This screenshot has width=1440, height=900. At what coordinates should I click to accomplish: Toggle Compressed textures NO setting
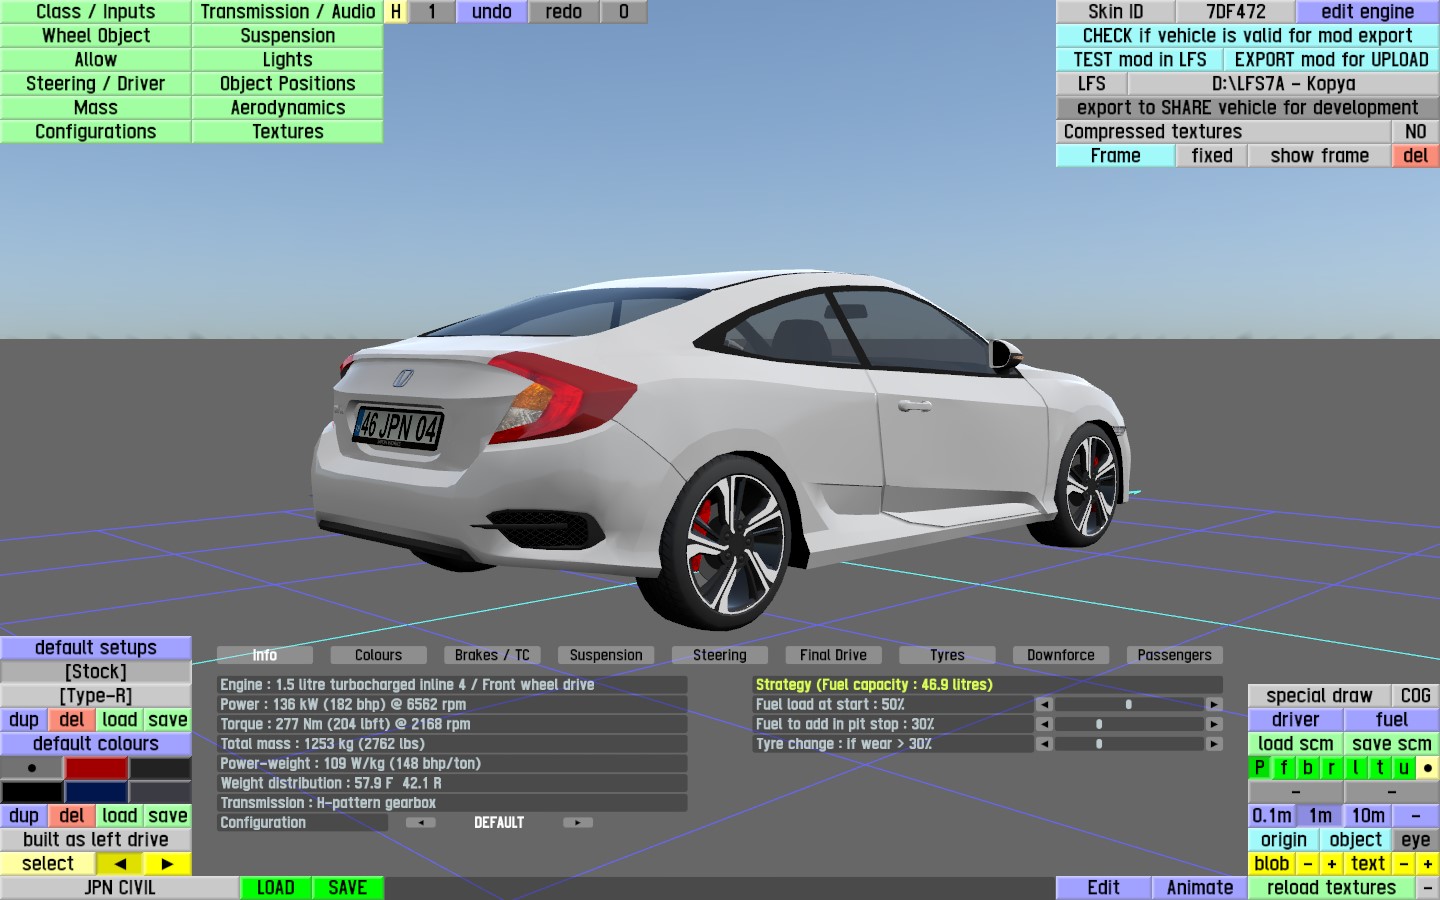tap(1416, 132)
